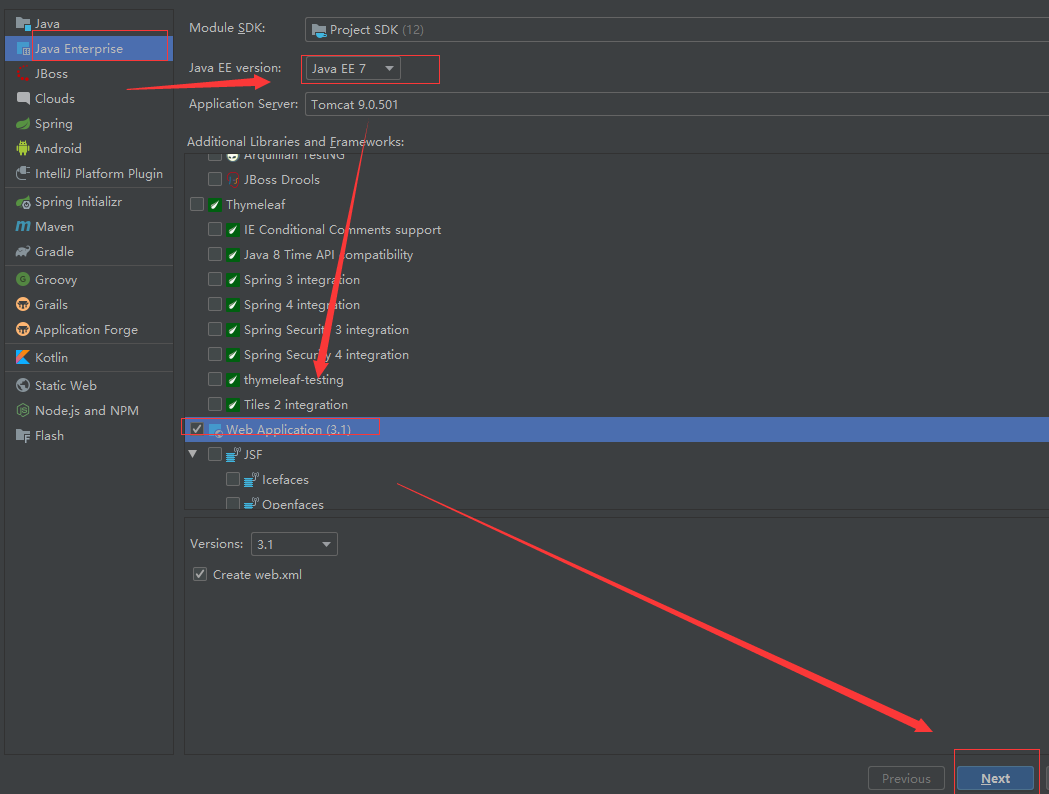
Task: Collapse the JSF tree node
Action: [x=193, y=454]
